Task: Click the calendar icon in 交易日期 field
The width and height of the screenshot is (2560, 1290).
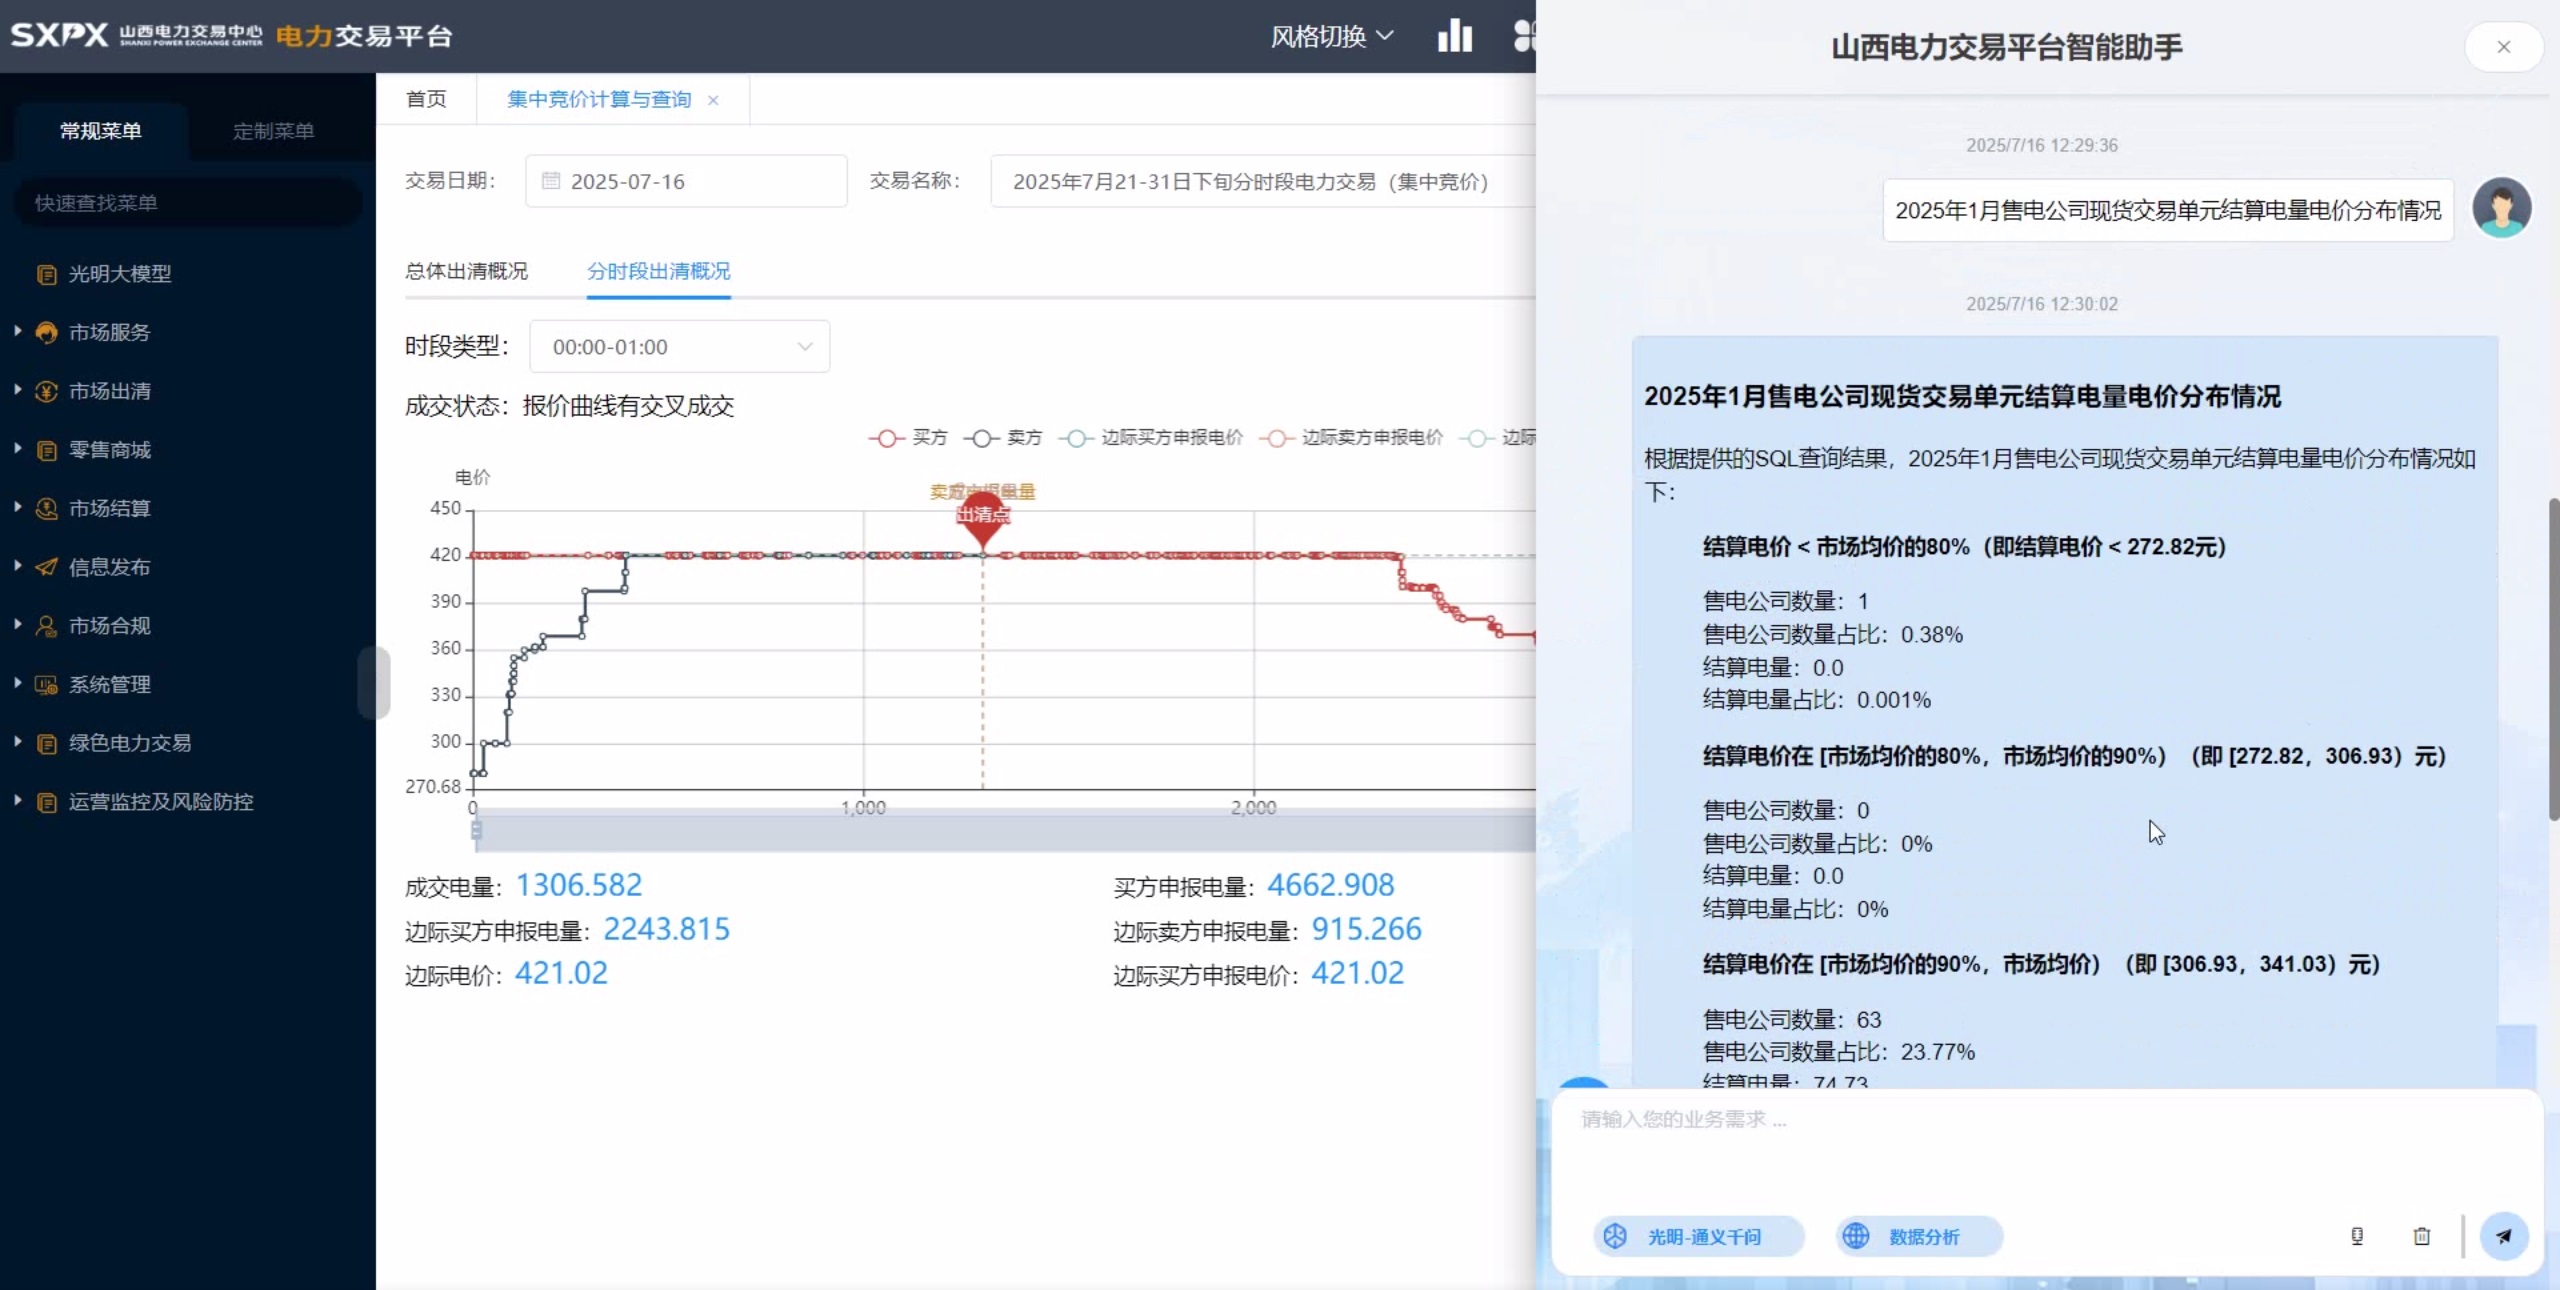Action: point(551,181)
